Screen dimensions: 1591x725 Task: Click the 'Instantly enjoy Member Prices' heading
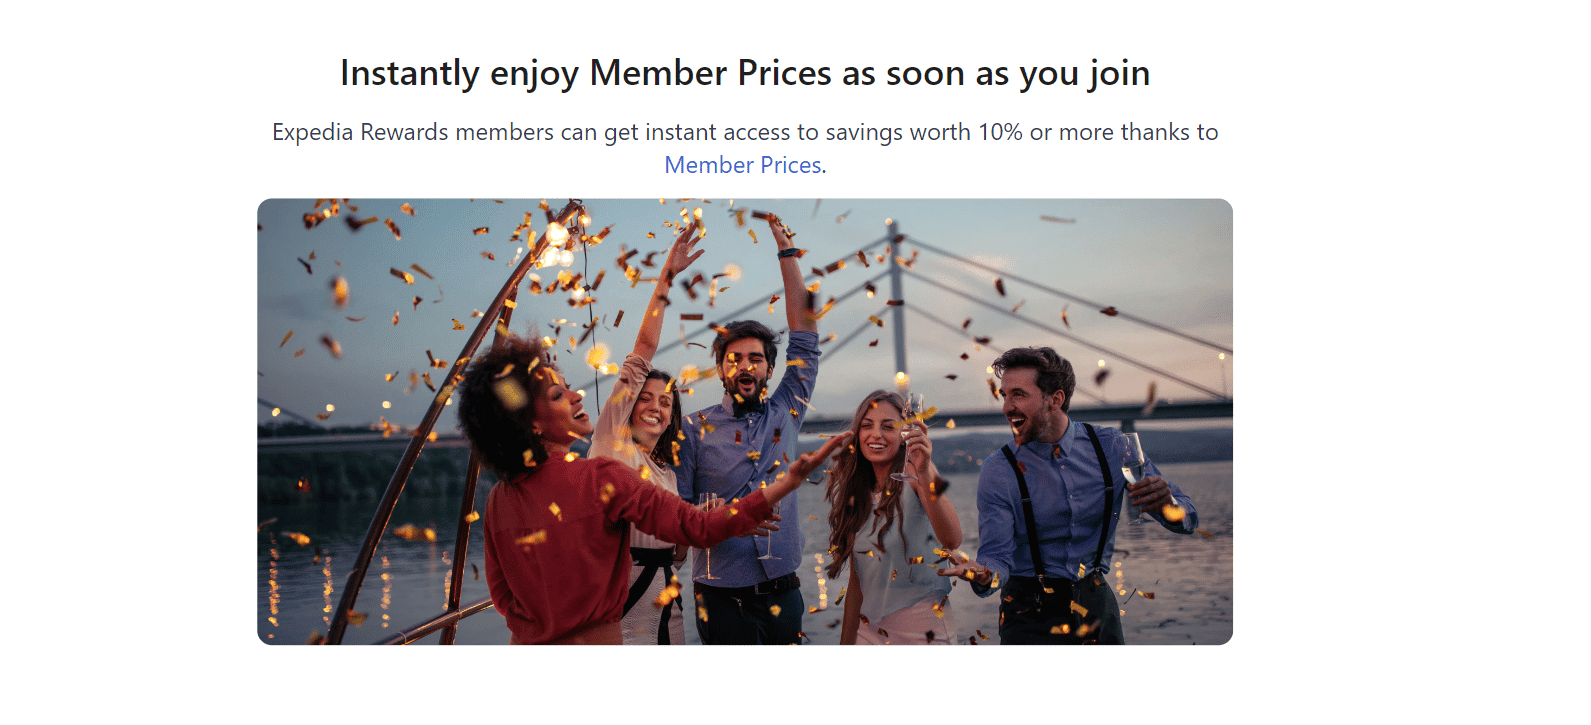coord(745,74)
